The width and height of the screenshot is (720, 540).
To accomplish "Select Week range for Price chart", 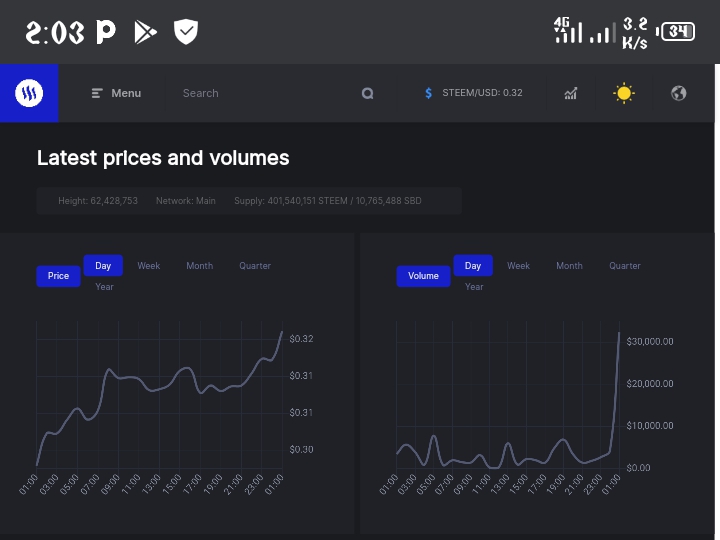I will point(149,266).
